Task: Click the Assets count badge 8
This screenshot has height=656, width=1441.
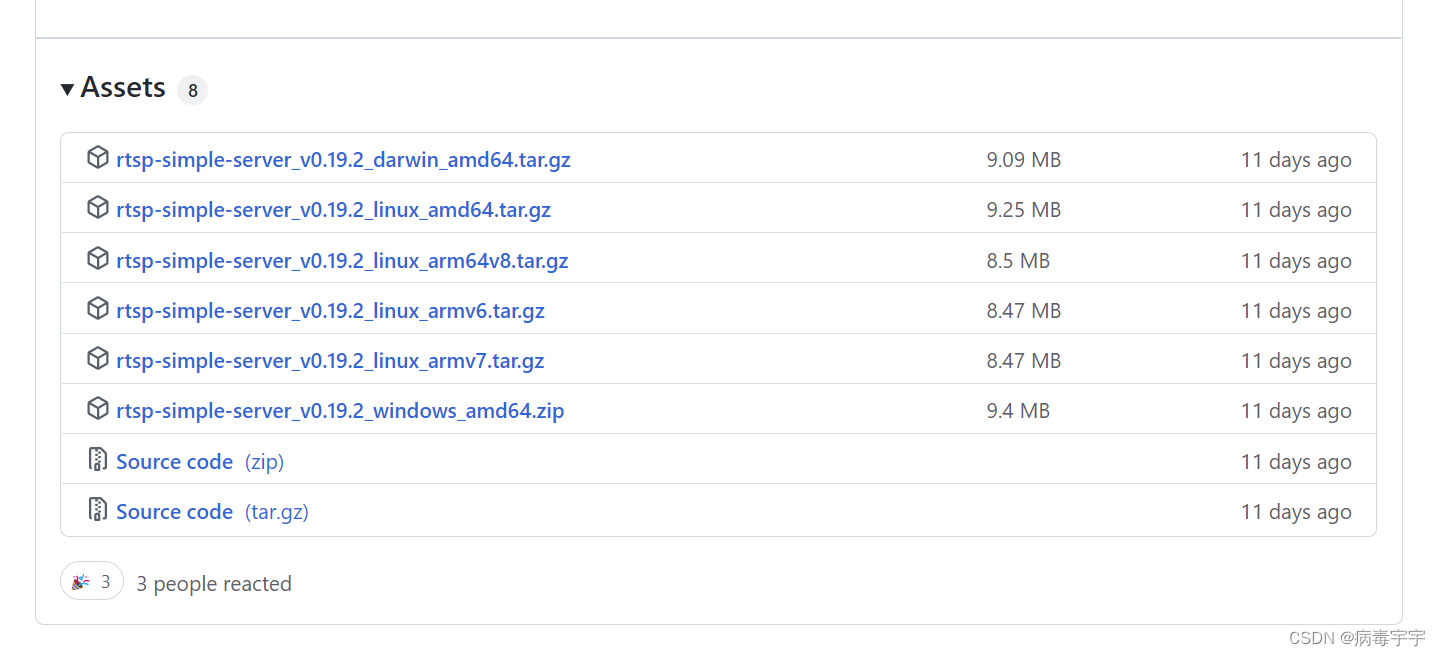Action: point(192,90)
